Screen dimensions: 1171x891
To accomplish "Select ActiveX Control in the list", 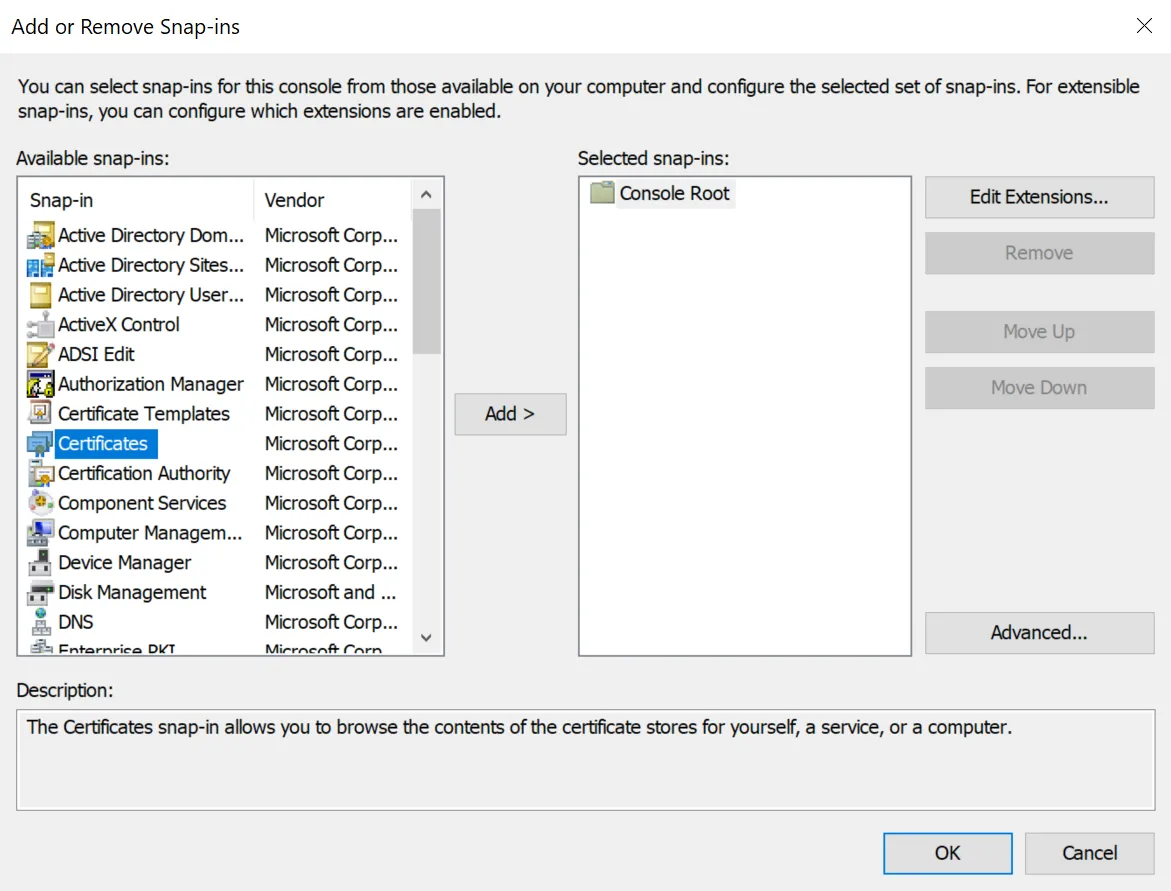I will point(119,325).
